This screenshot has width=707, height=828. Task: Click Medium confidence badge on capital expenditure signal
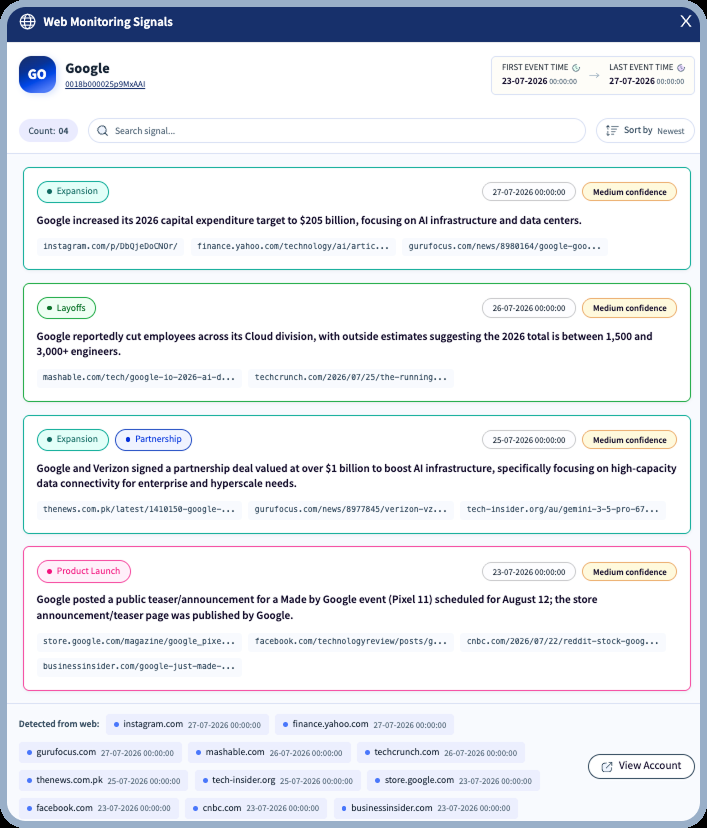629,192
